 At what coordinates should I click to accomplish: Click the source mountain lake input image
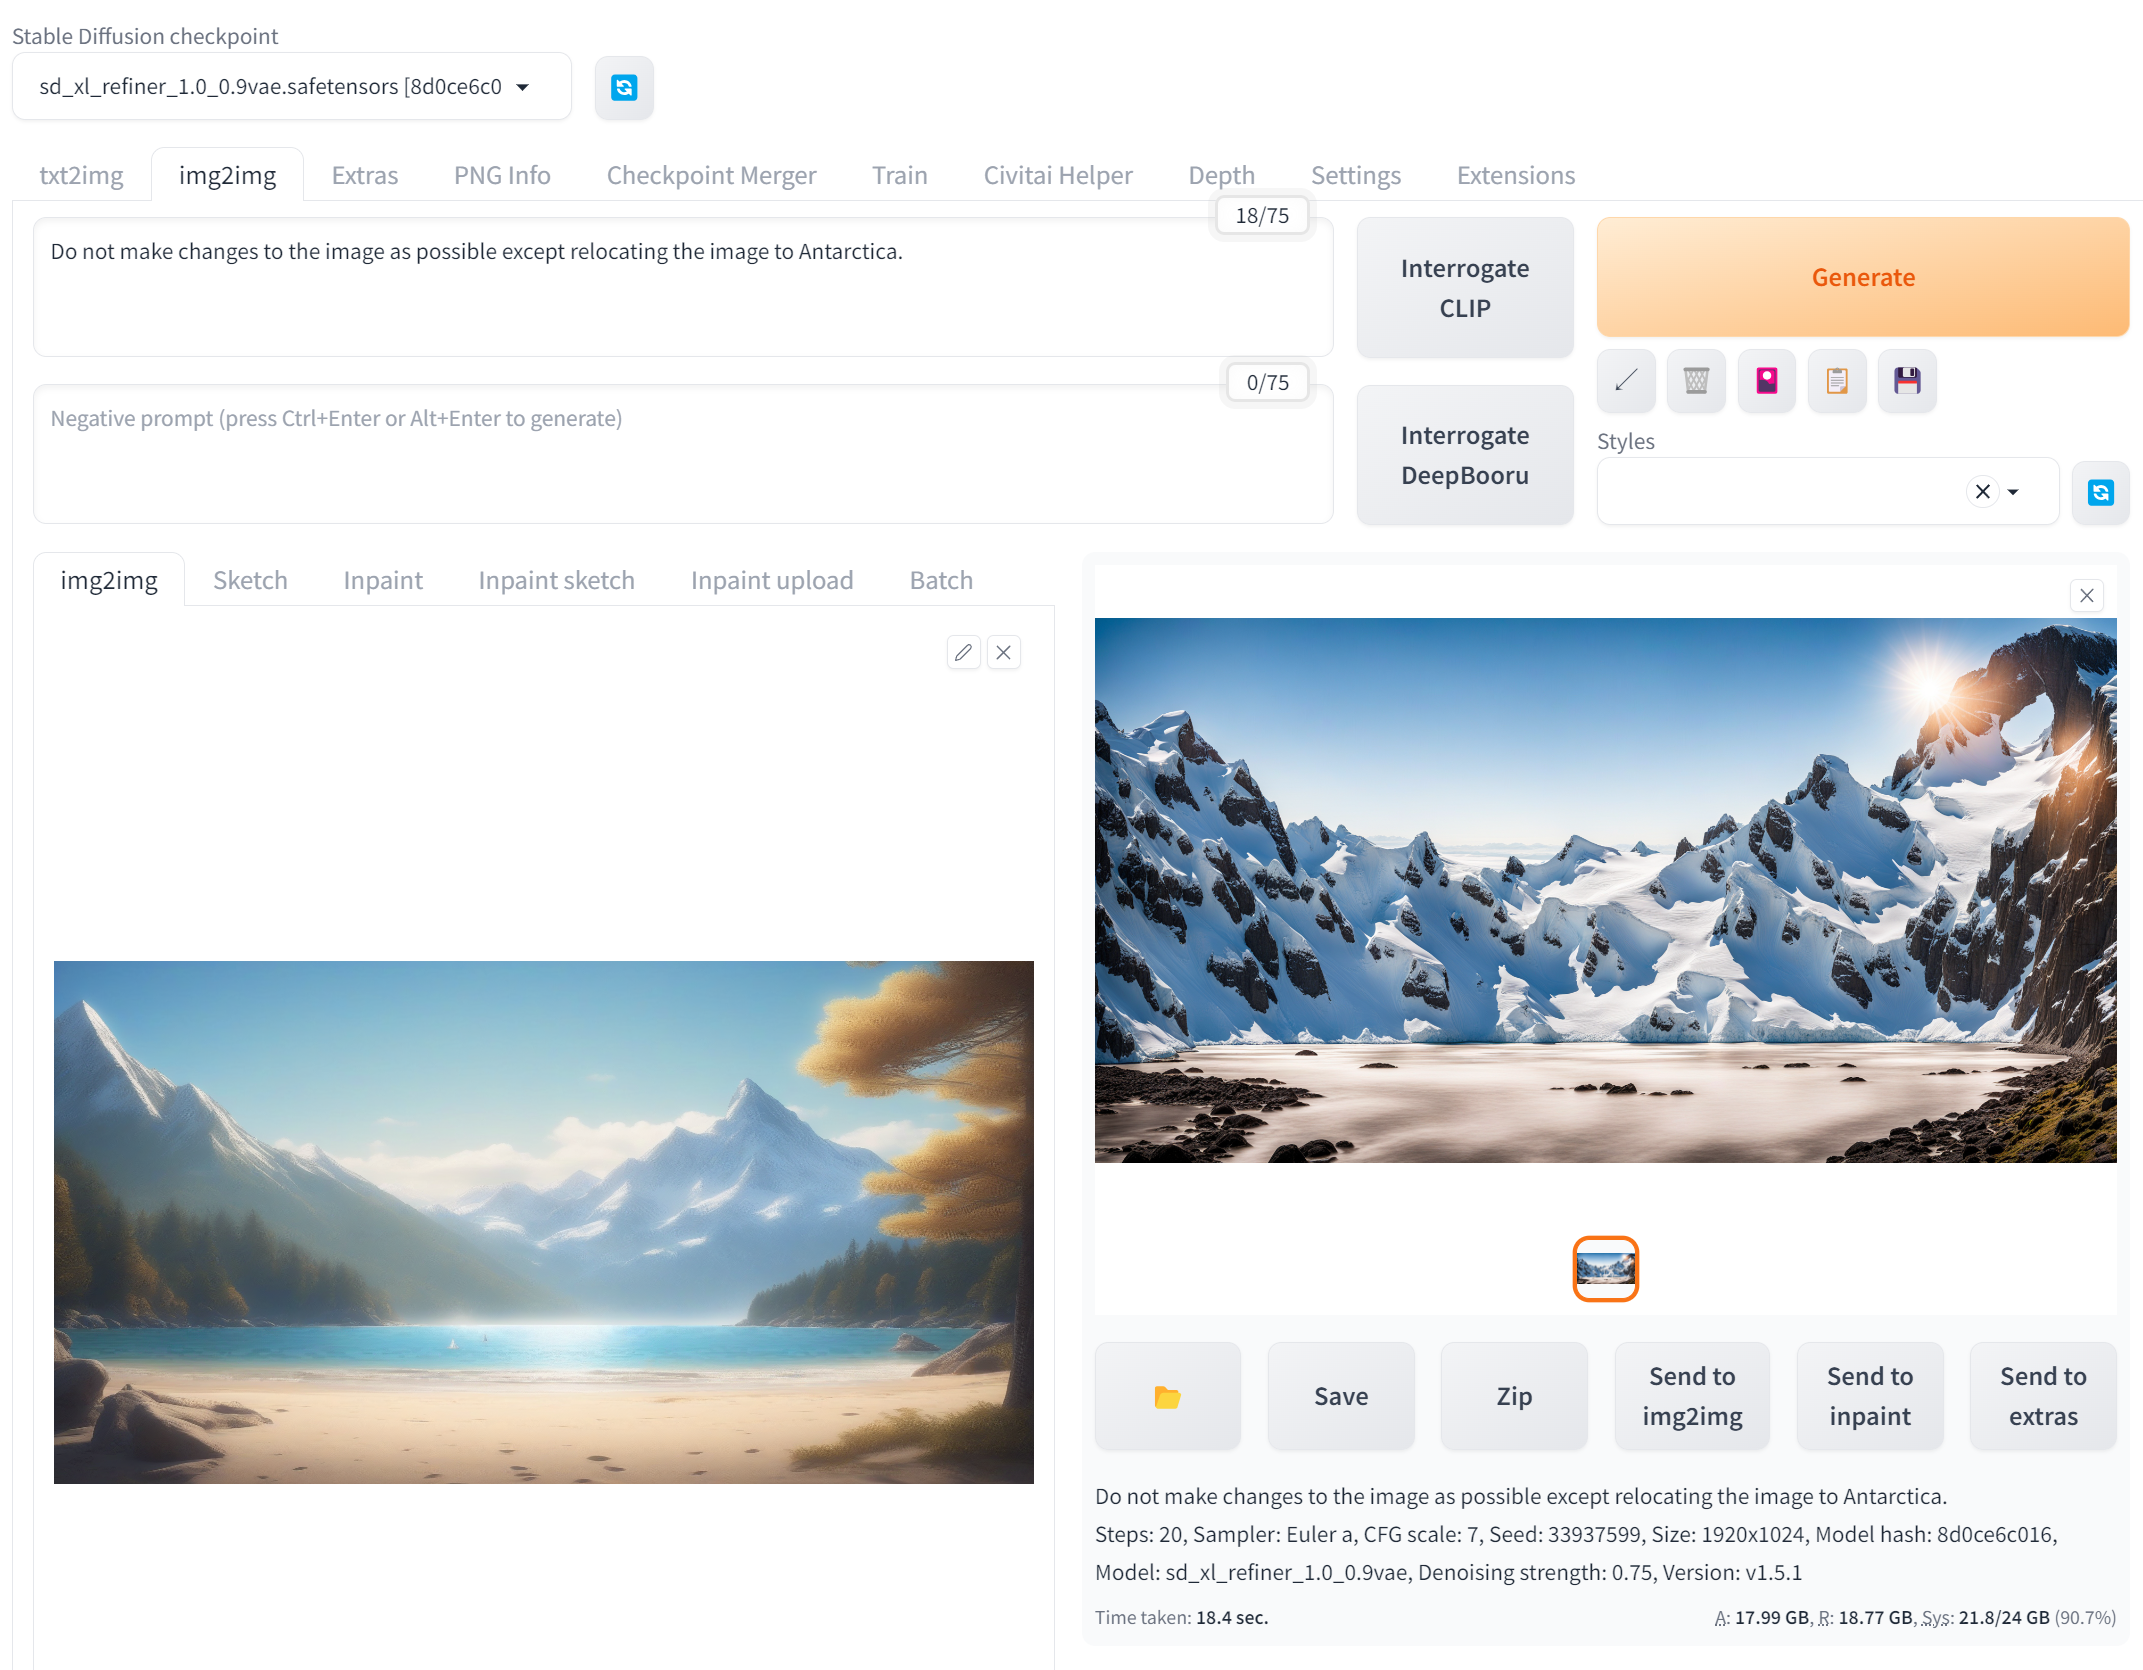tap(544, 1222)
